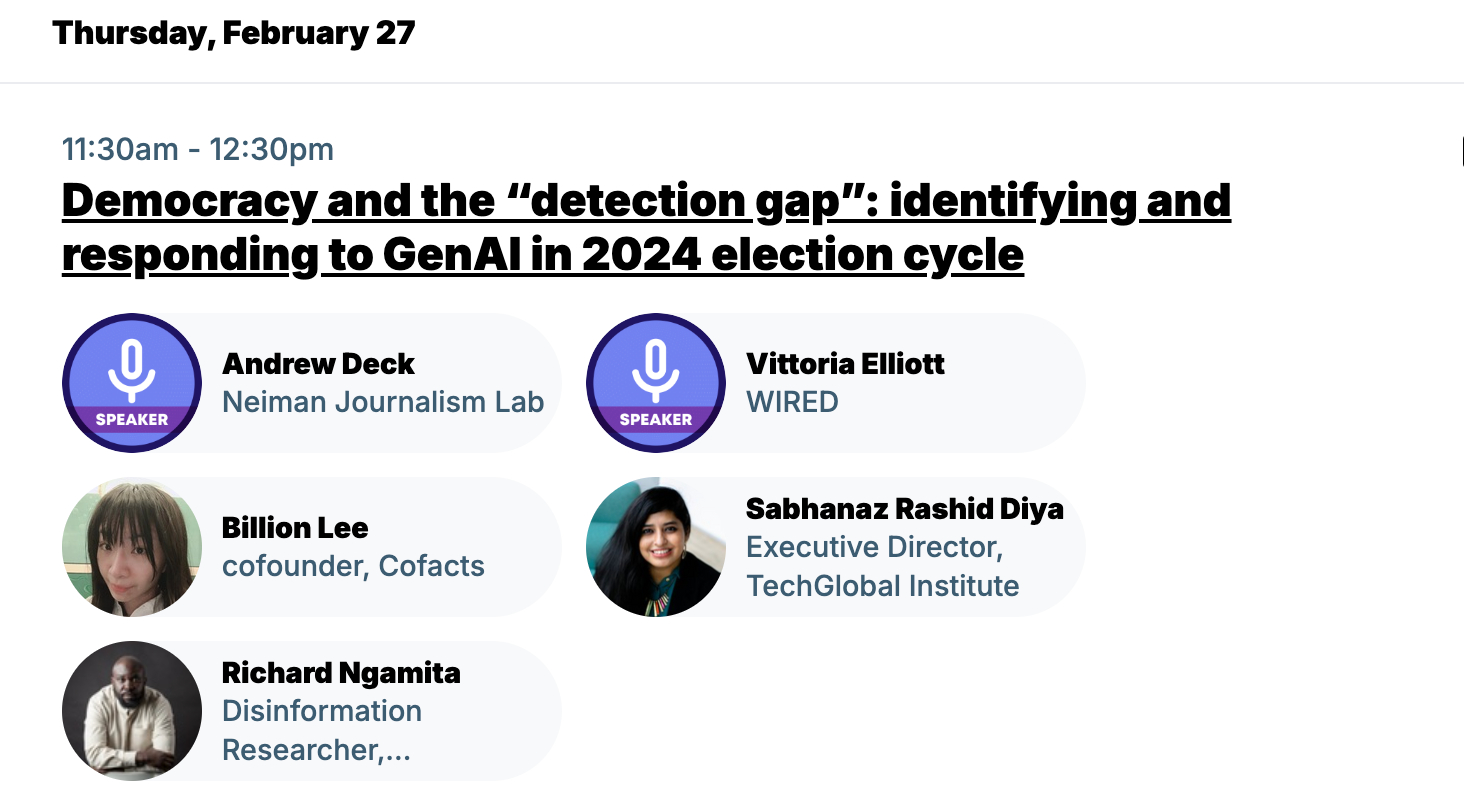Open Billion Lee's profile photo
1464x806 pixels.
132,546
